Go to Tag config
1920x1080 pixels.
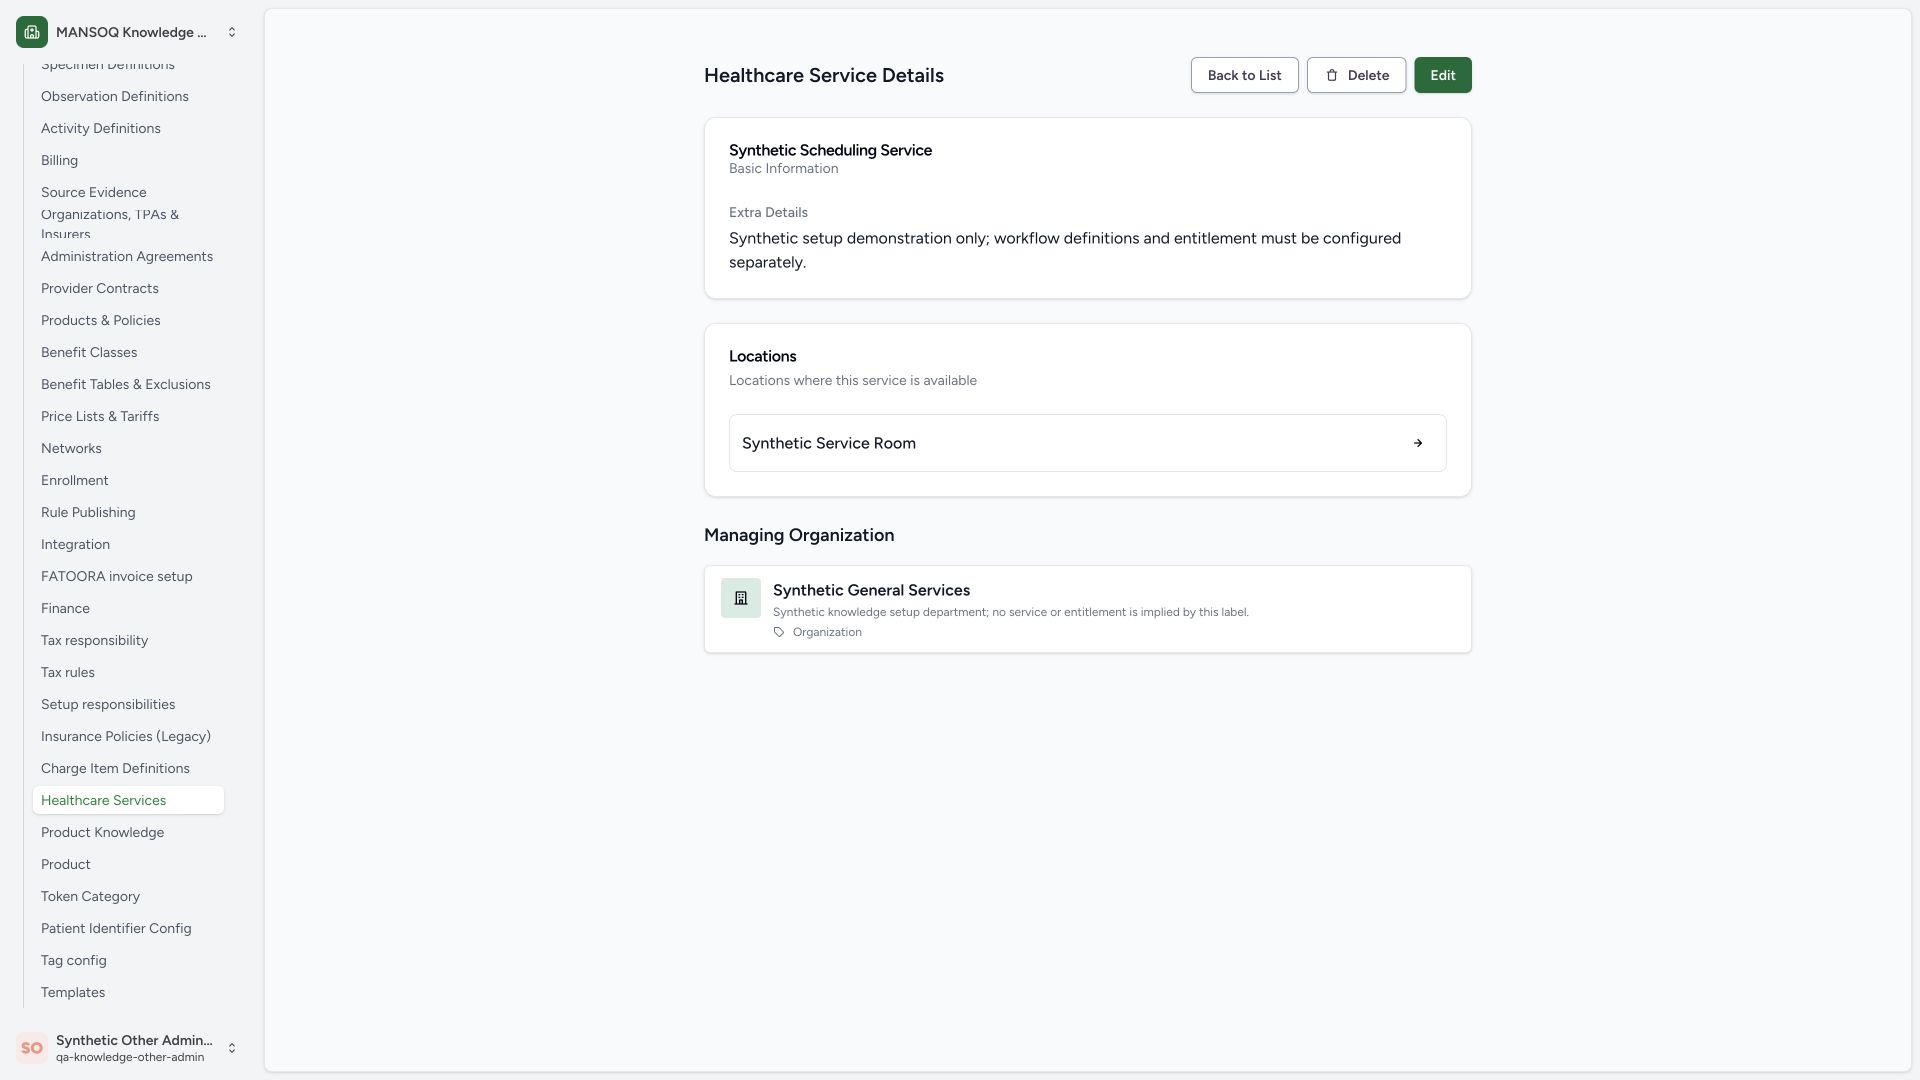(x=128, y=960)
